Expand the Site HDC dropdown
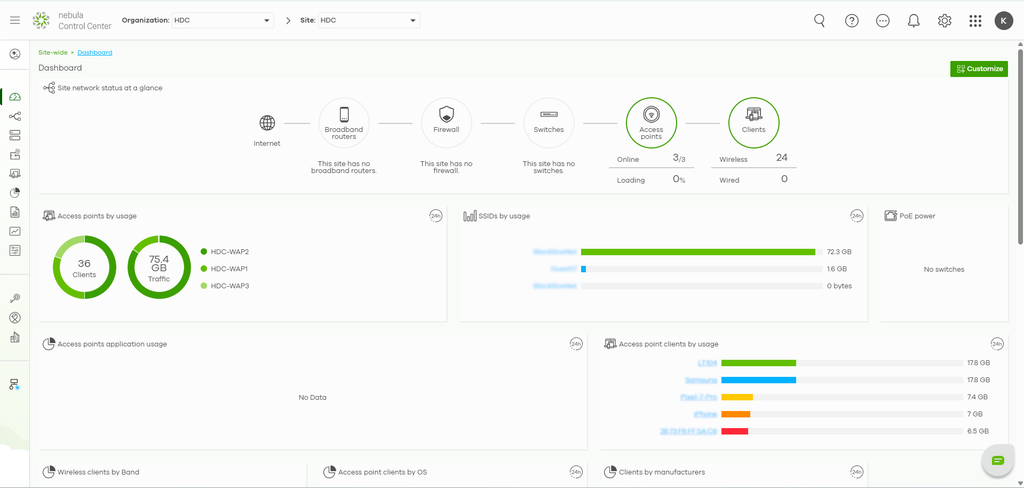This screenshot has width=1024, height=488. coord(369,21)
